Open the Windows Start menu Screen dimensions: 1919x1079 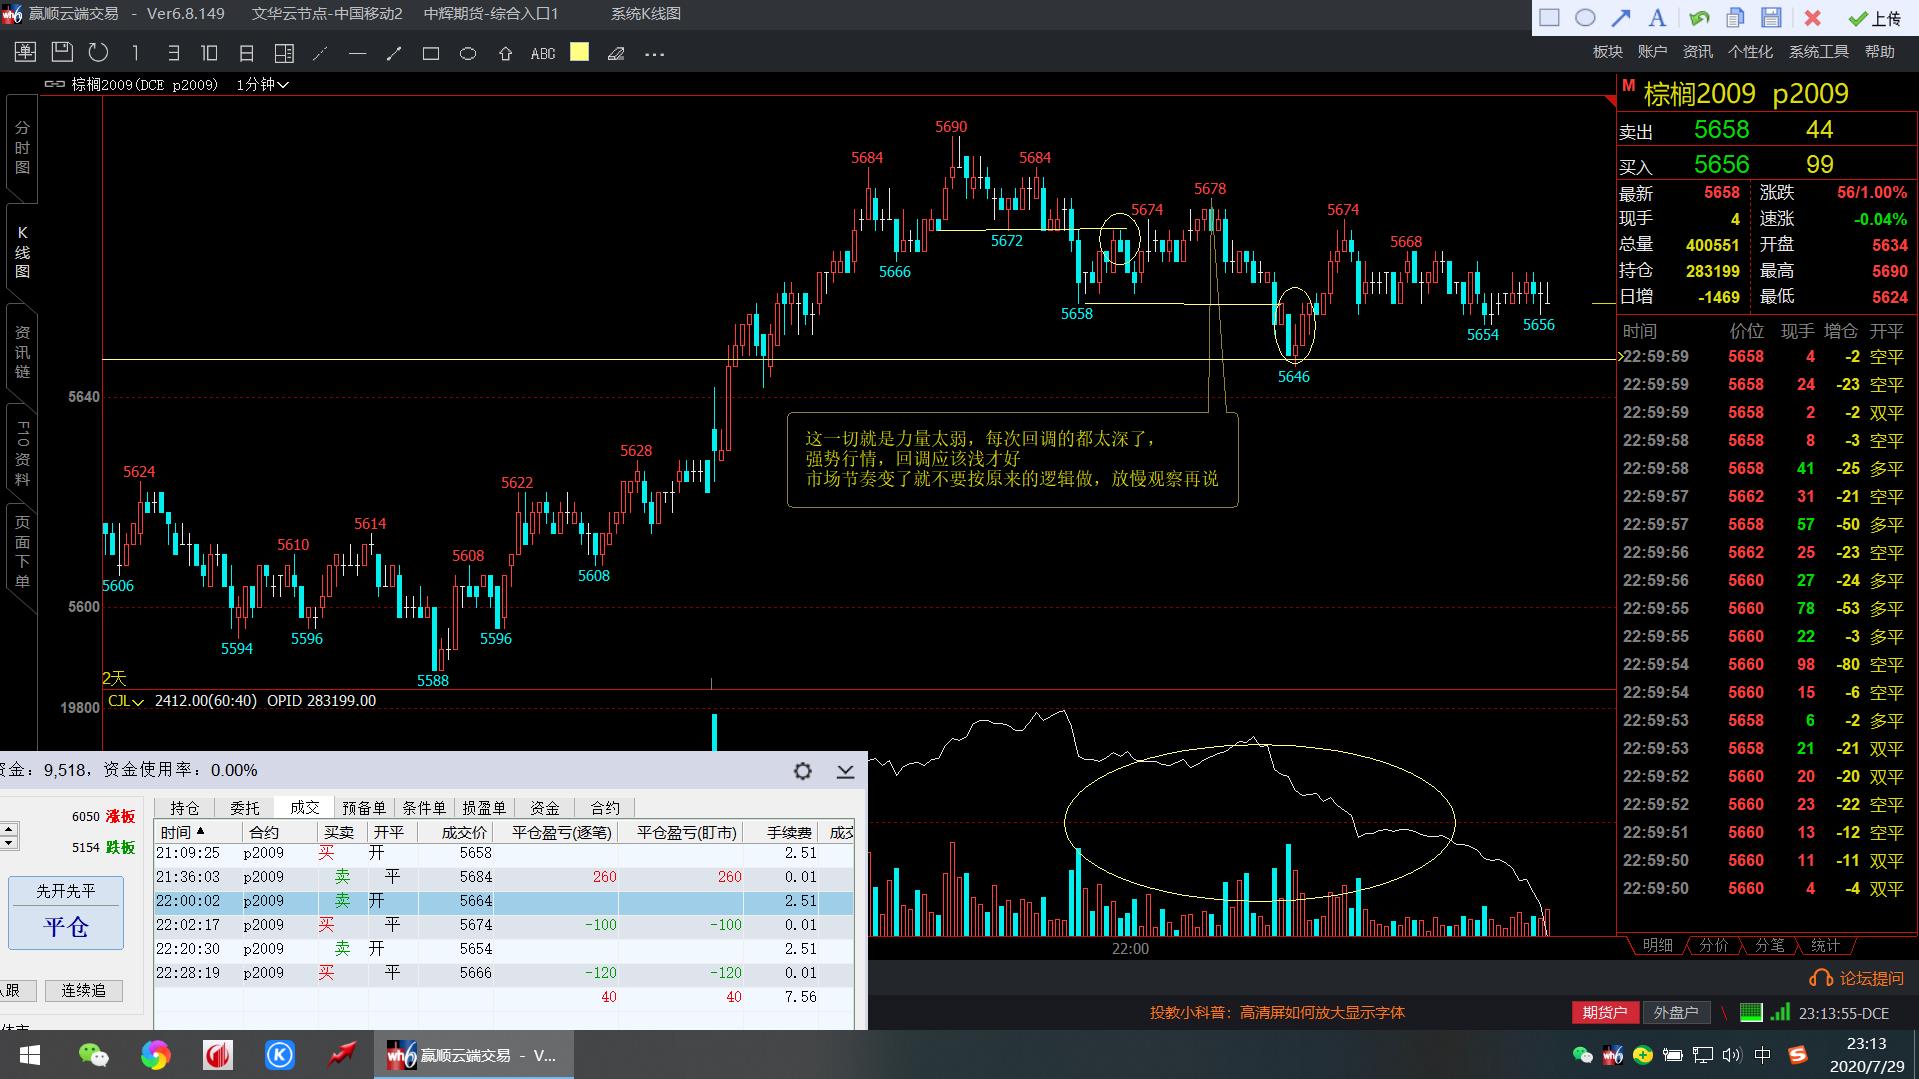pos(29,1055)
